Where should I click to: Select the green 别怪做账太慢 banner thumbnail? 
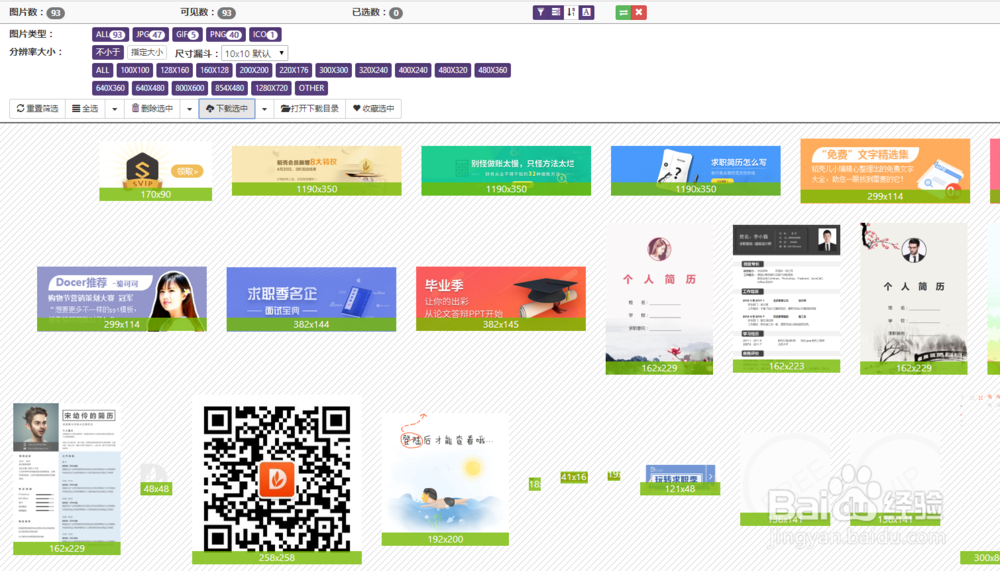coord(506,170)
